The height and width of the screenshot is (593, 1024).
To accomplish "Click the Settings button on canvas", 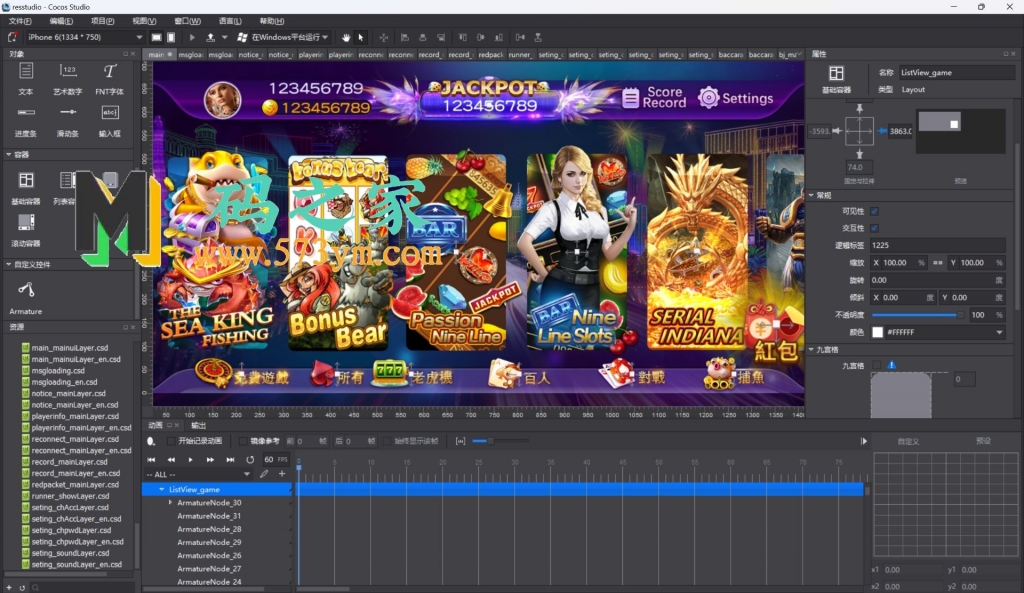I will 736,98.
